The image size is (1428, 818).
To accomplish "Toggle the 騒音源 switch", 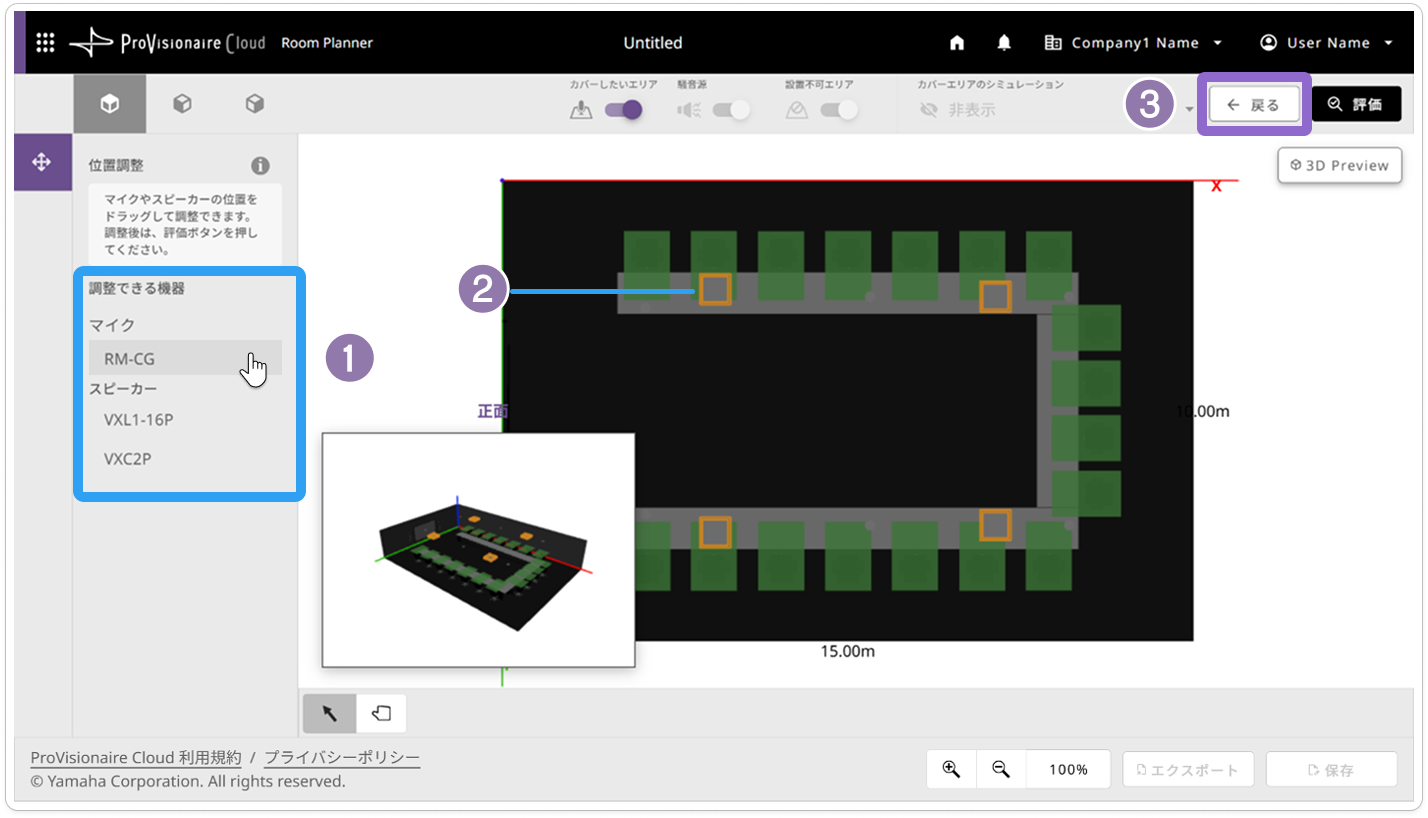I will (x=731, y=110).
